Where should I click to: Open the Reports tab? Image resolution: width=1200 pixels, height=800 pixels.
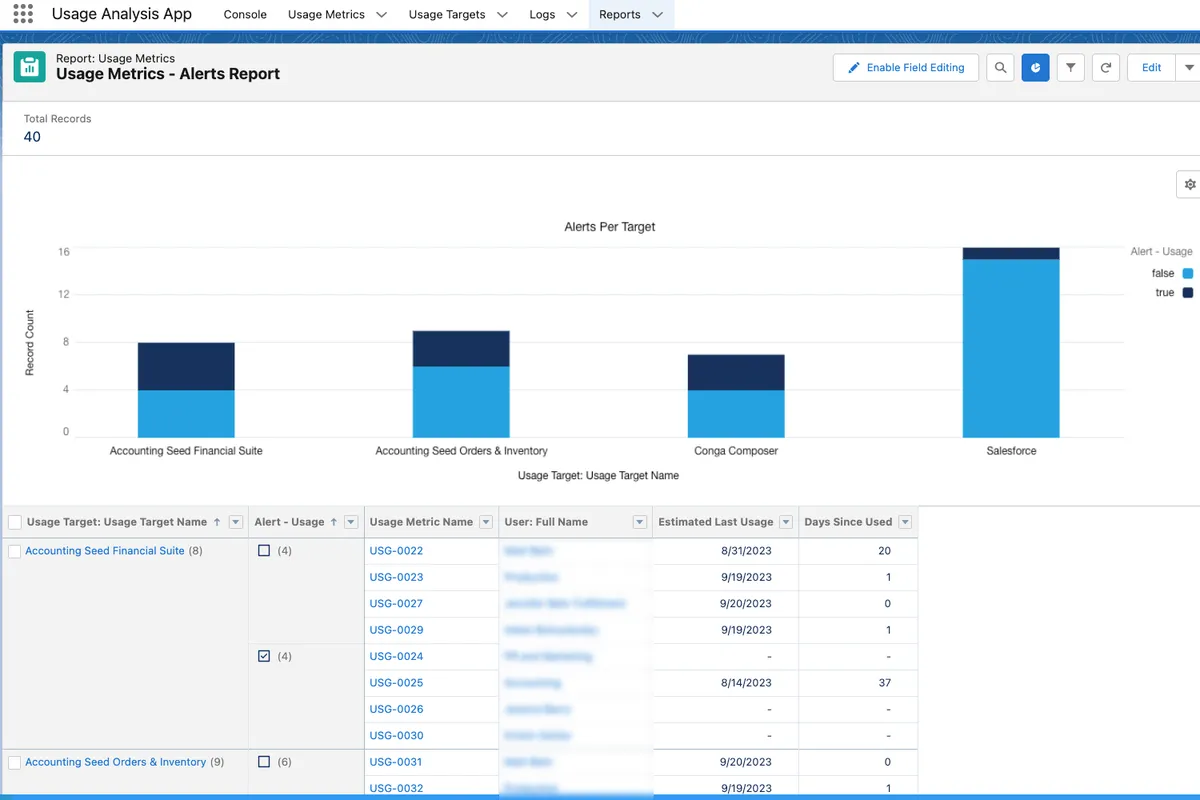pos(620,15)
